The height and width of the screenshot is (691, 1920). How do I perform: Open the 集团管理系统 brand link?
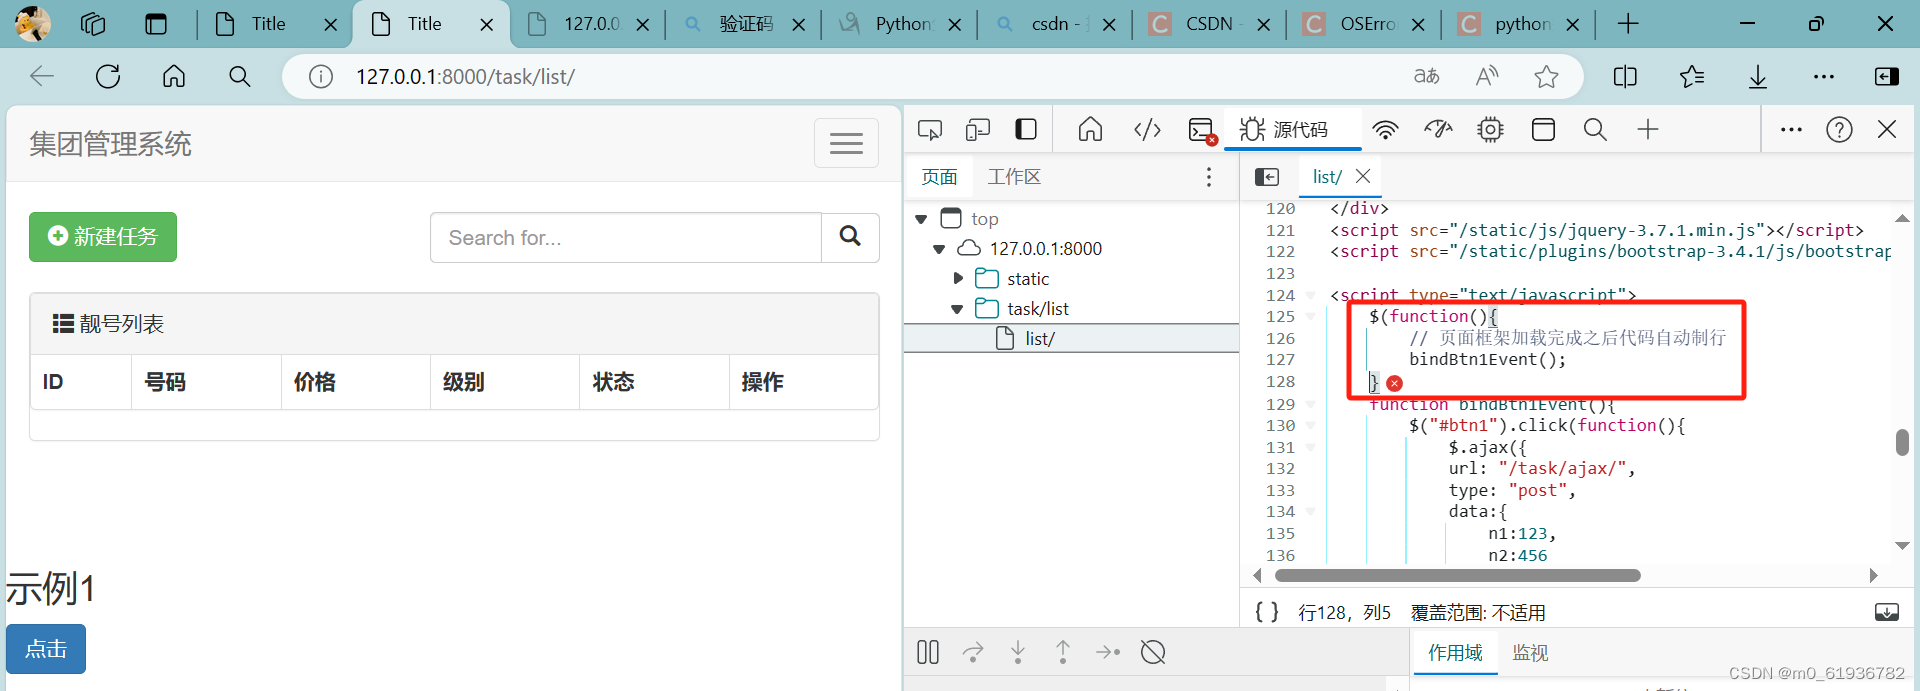click(110, 144)
